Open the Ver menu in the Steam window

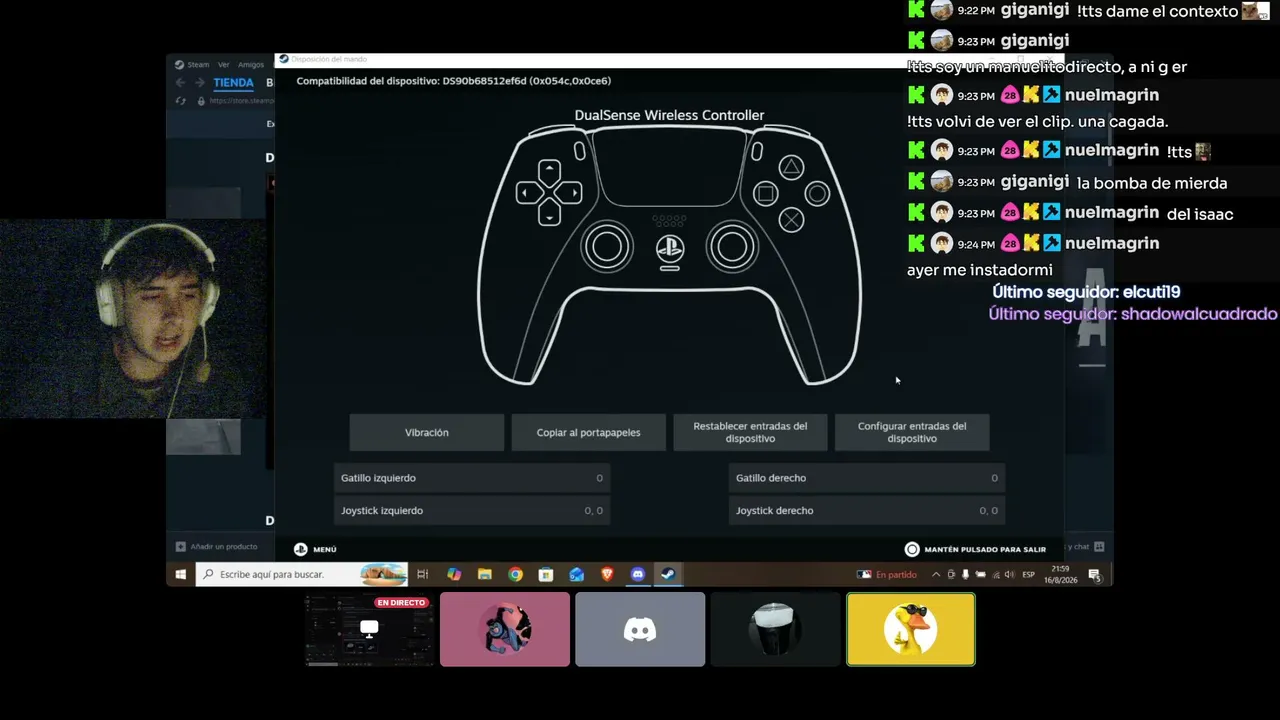[224, 65]
